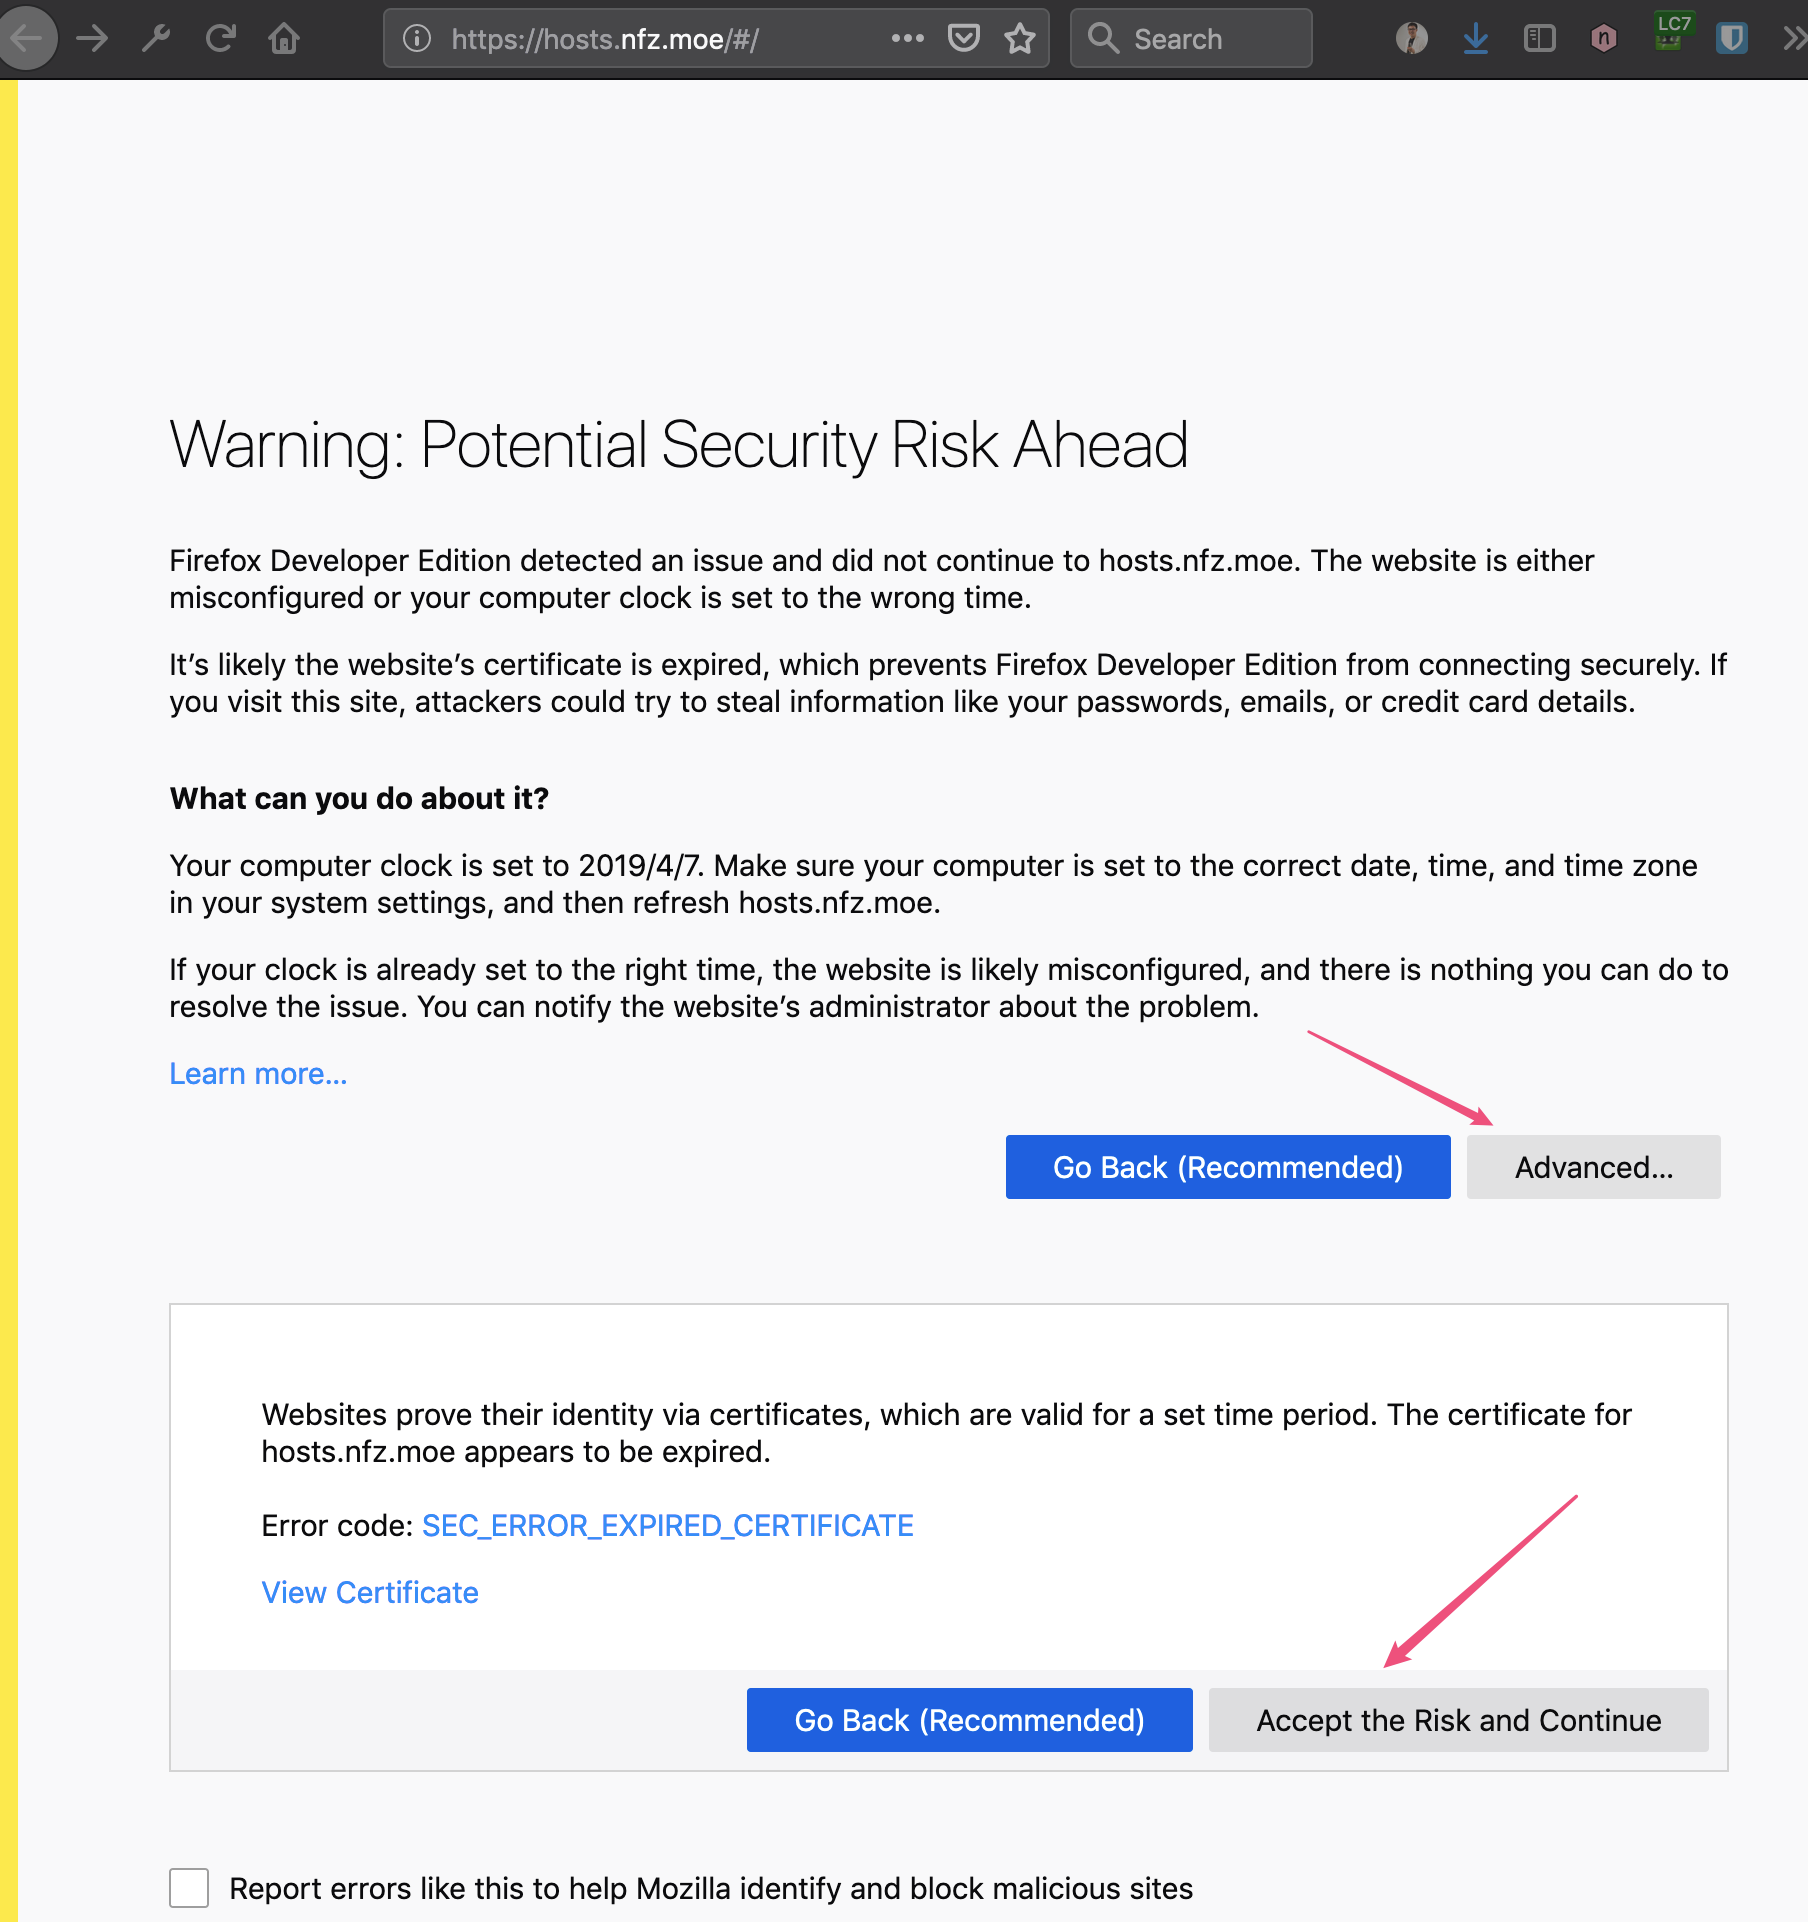The image size is (1808, 1922).
Task: Click Accept the Risk and Continue
Action: (1458, 1720)
